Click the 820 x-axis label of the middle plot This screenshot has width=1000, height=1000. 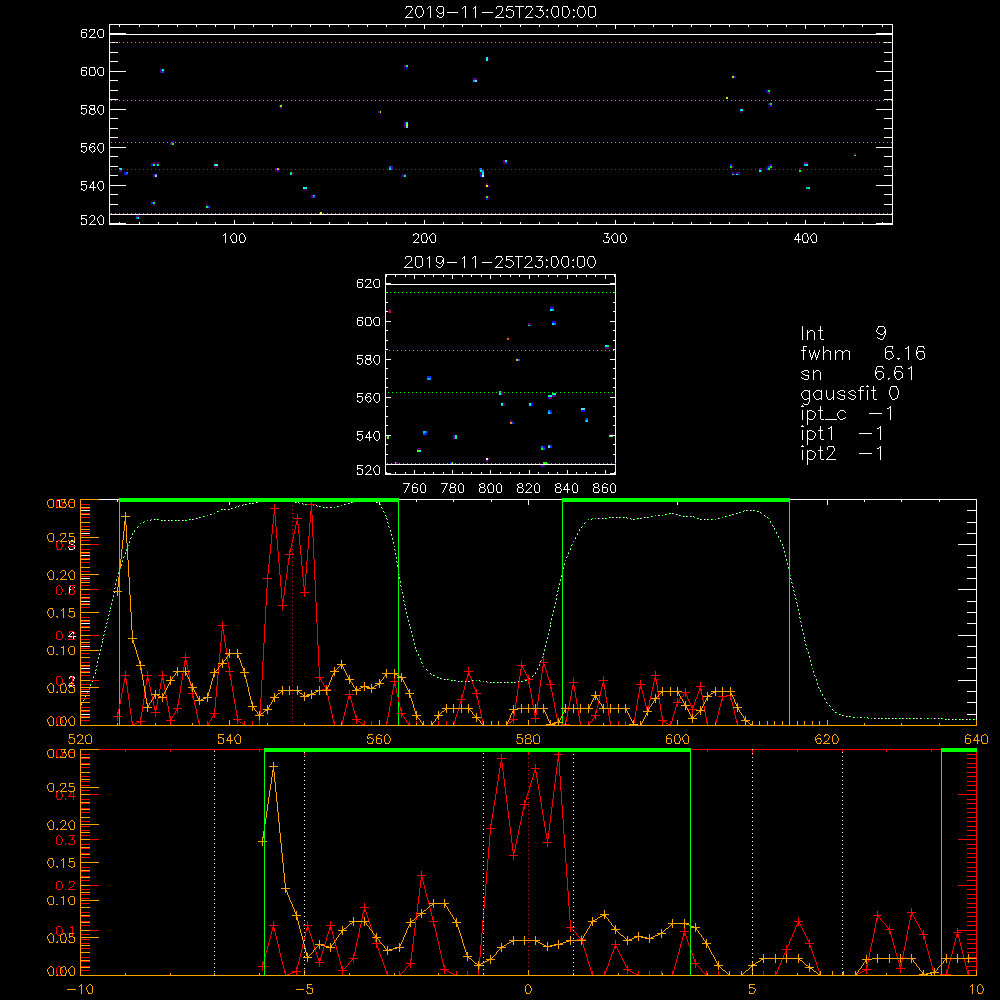coord(529,489)
